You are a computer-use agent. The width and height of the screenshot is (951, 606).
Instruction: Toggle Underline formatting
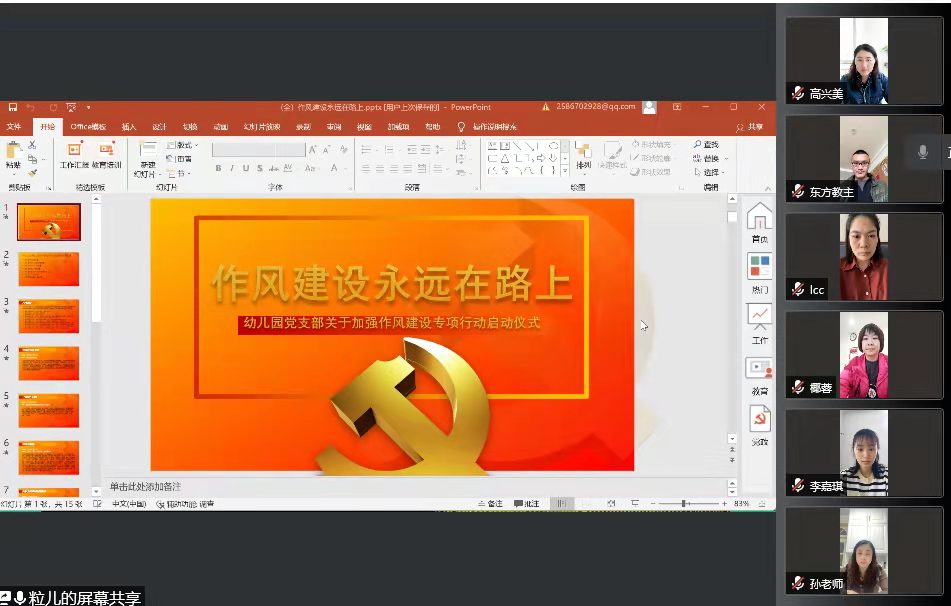246,168
